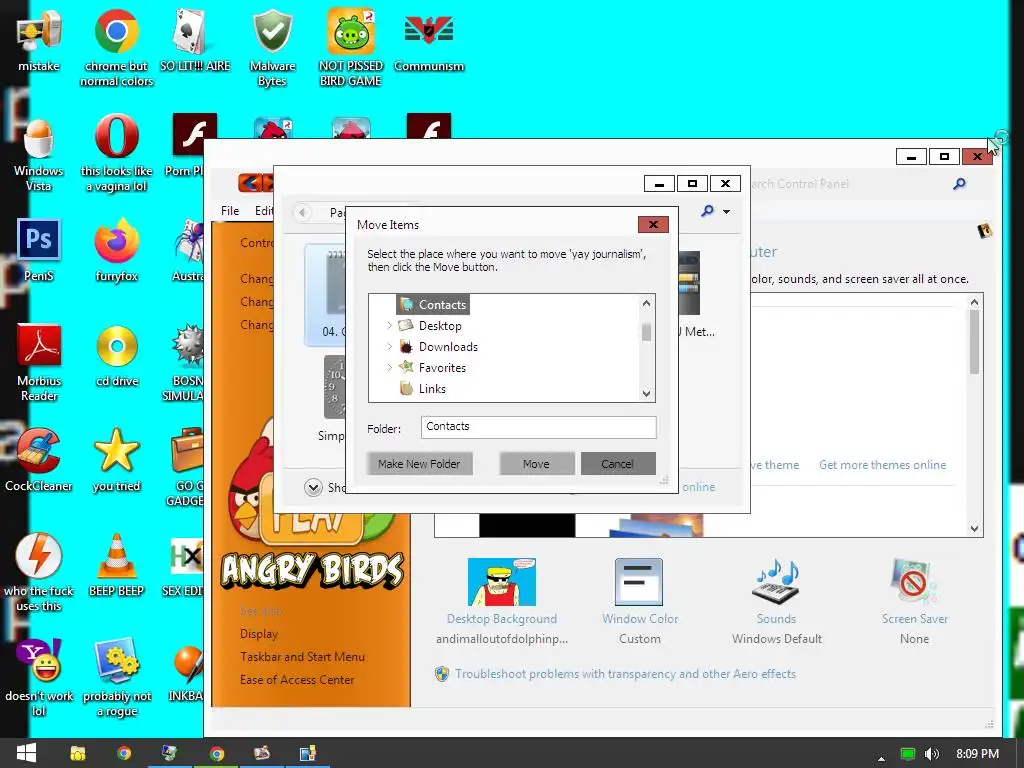Open the 'probably not a rogue' icon

[116, 677]
